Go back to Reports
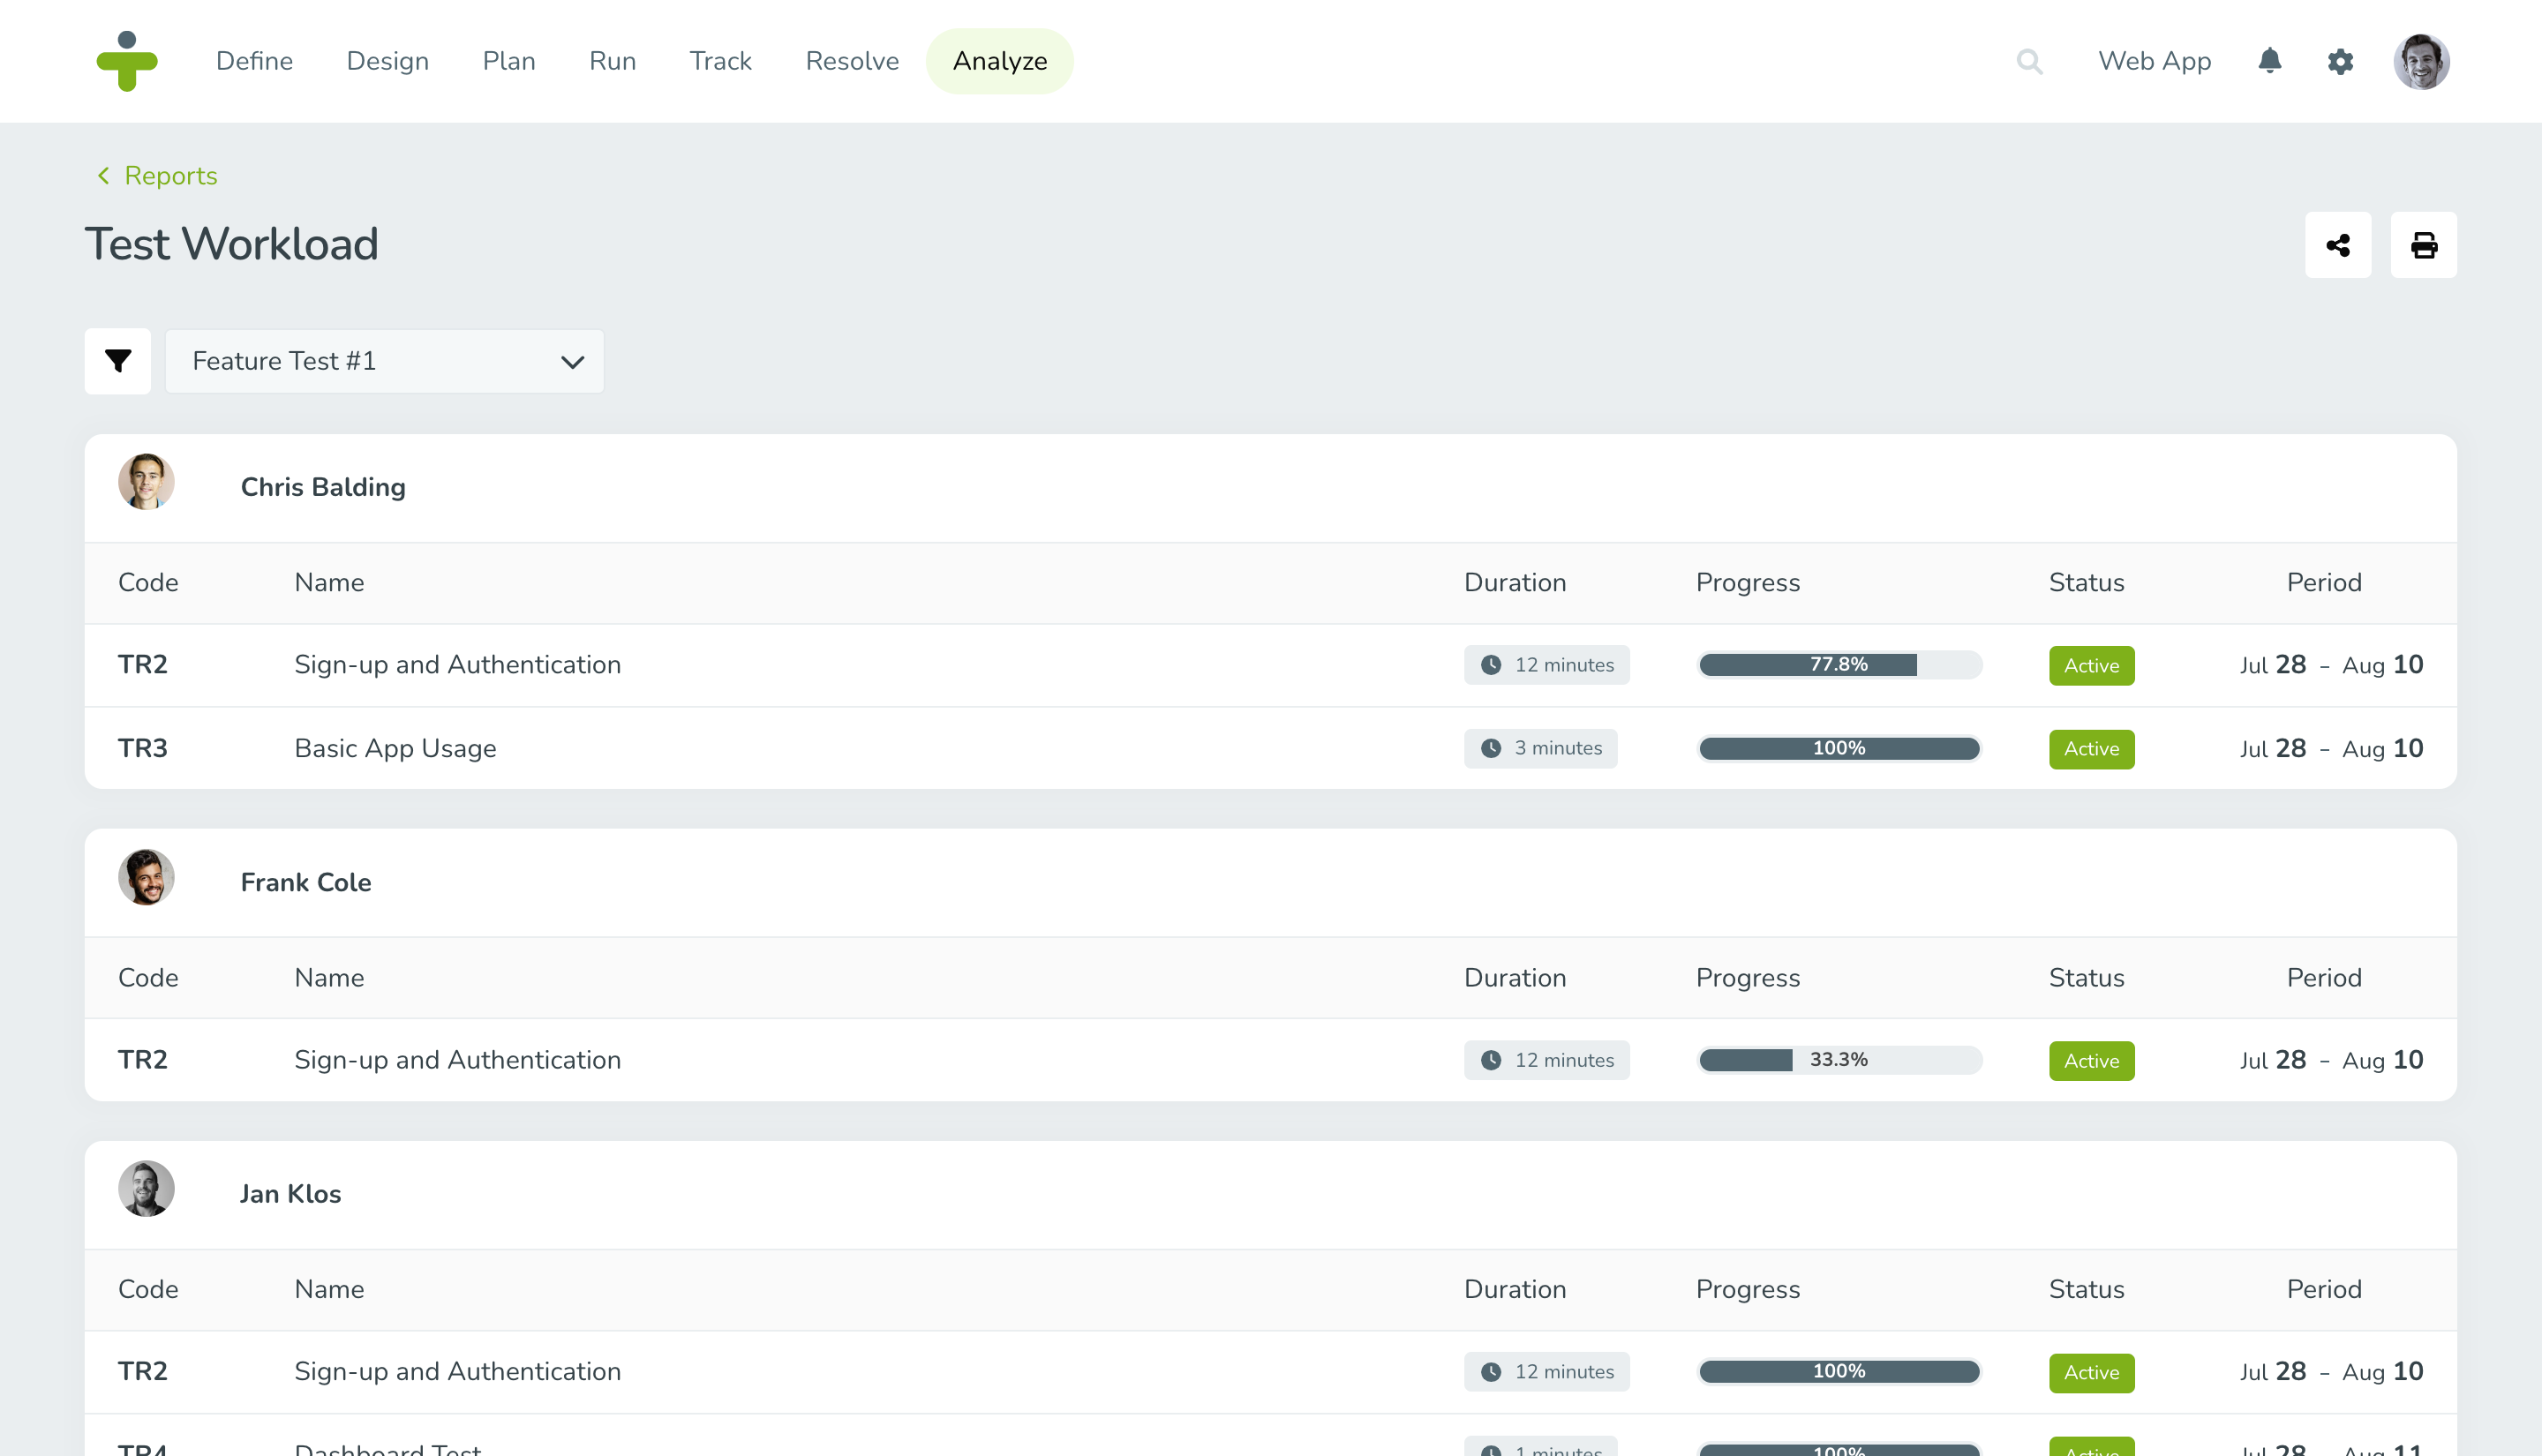 pos(156,176)
